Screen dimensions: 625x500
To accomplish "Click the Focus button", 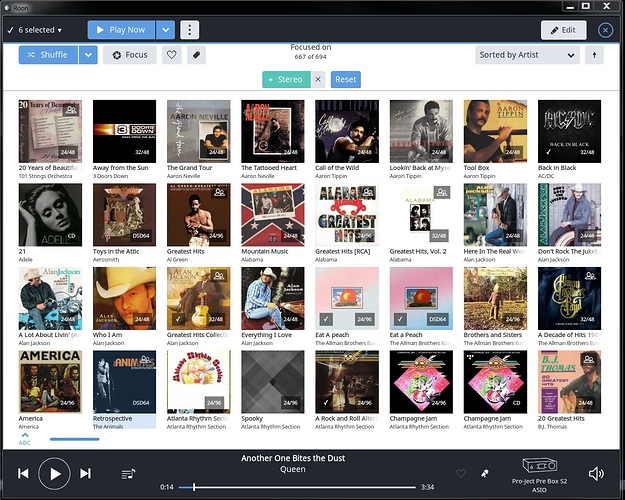I will point(130,55).
